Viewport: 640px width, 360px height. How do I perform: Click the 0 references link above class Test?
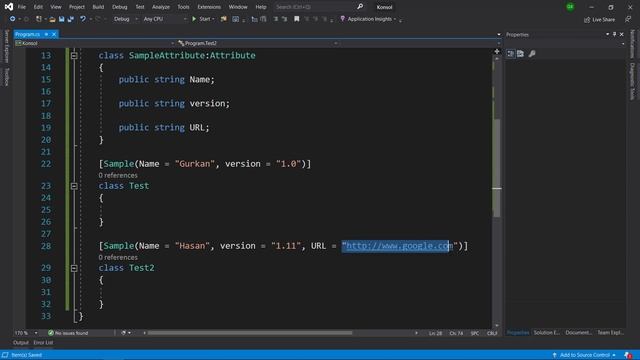pyautogui.click(x=118, y=176)
